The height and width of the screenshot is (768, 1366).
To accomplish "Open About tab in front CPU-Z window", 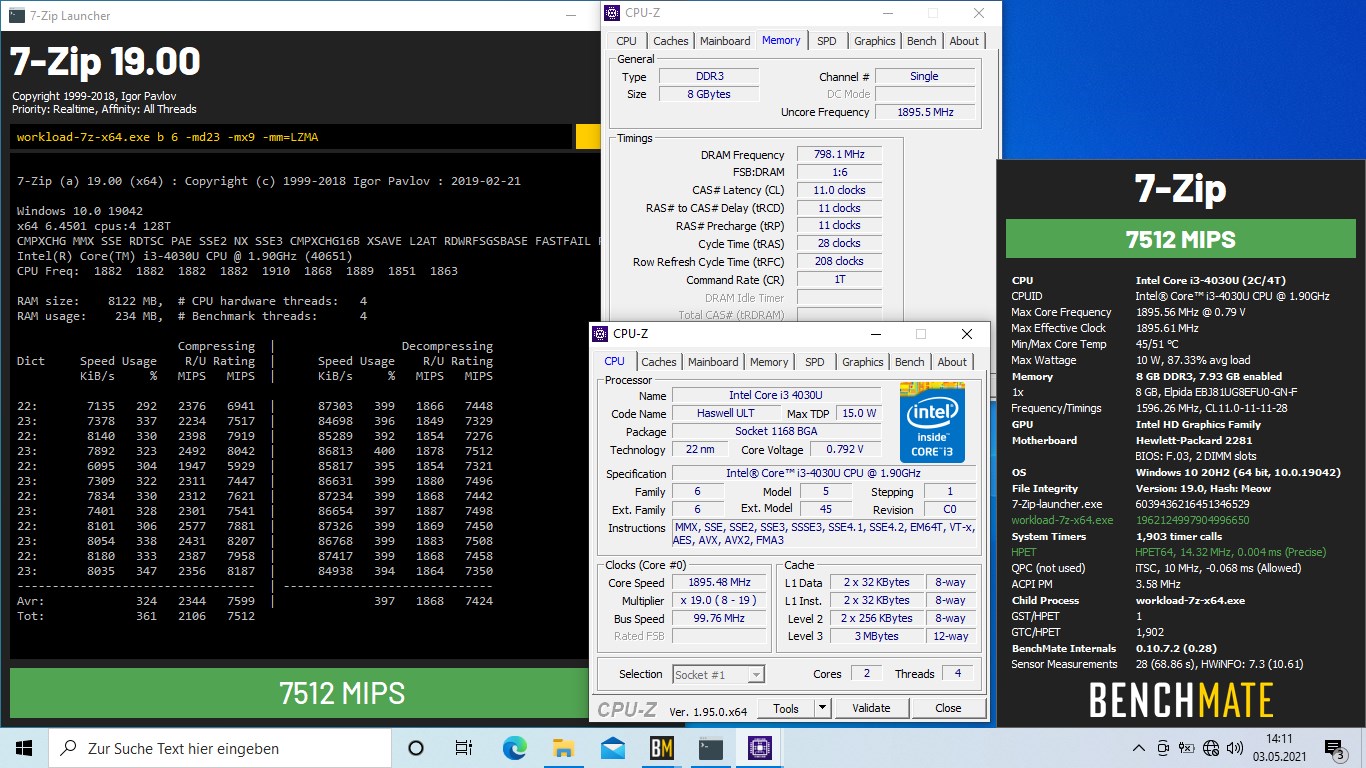I will [x=952, y=362].
